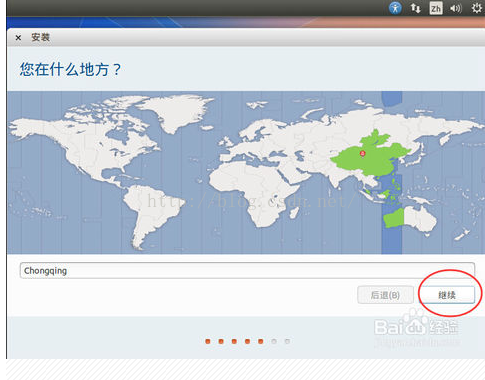Click the 后退(B) back button

[x=385, y=295]
